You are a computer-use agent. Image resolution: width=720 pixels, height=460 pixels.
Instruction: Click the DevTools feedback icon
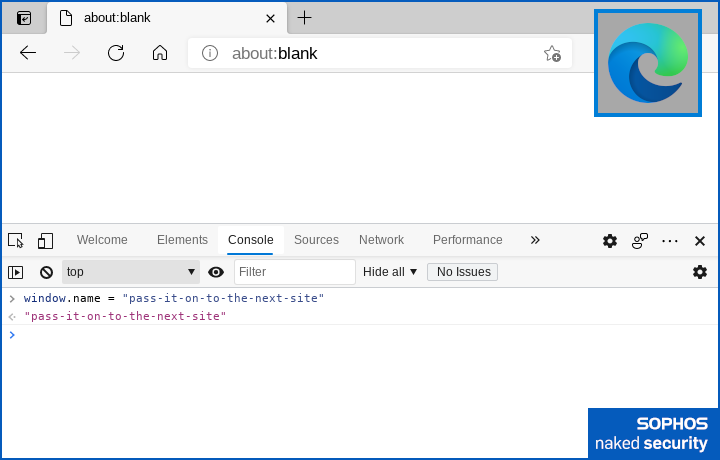pos(640,240)
